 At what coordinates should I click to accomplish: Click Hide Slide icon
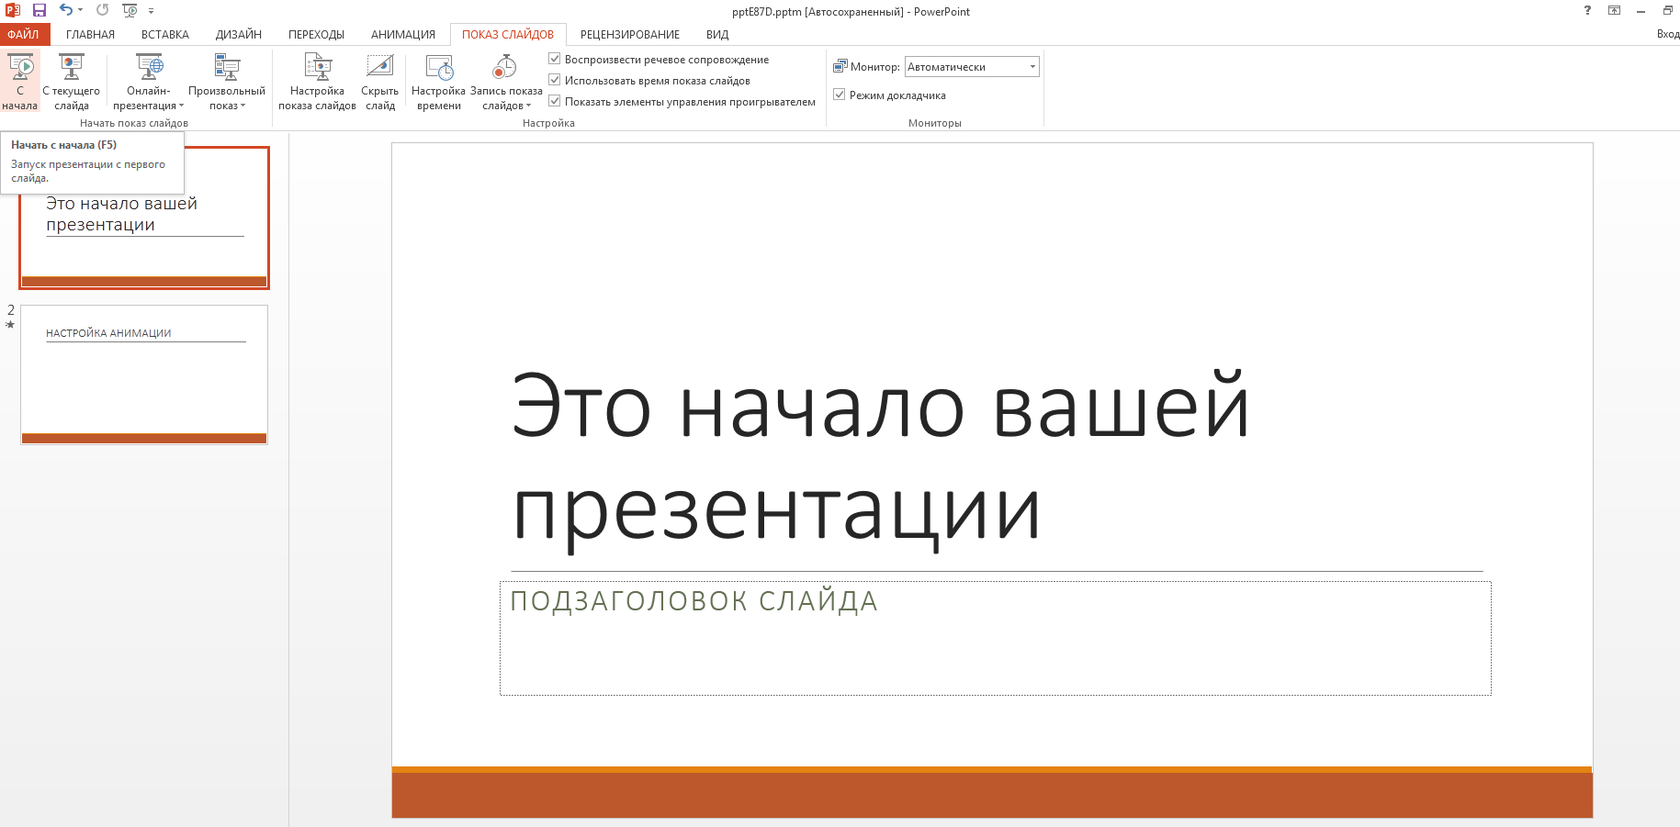(x=380, y=67)
